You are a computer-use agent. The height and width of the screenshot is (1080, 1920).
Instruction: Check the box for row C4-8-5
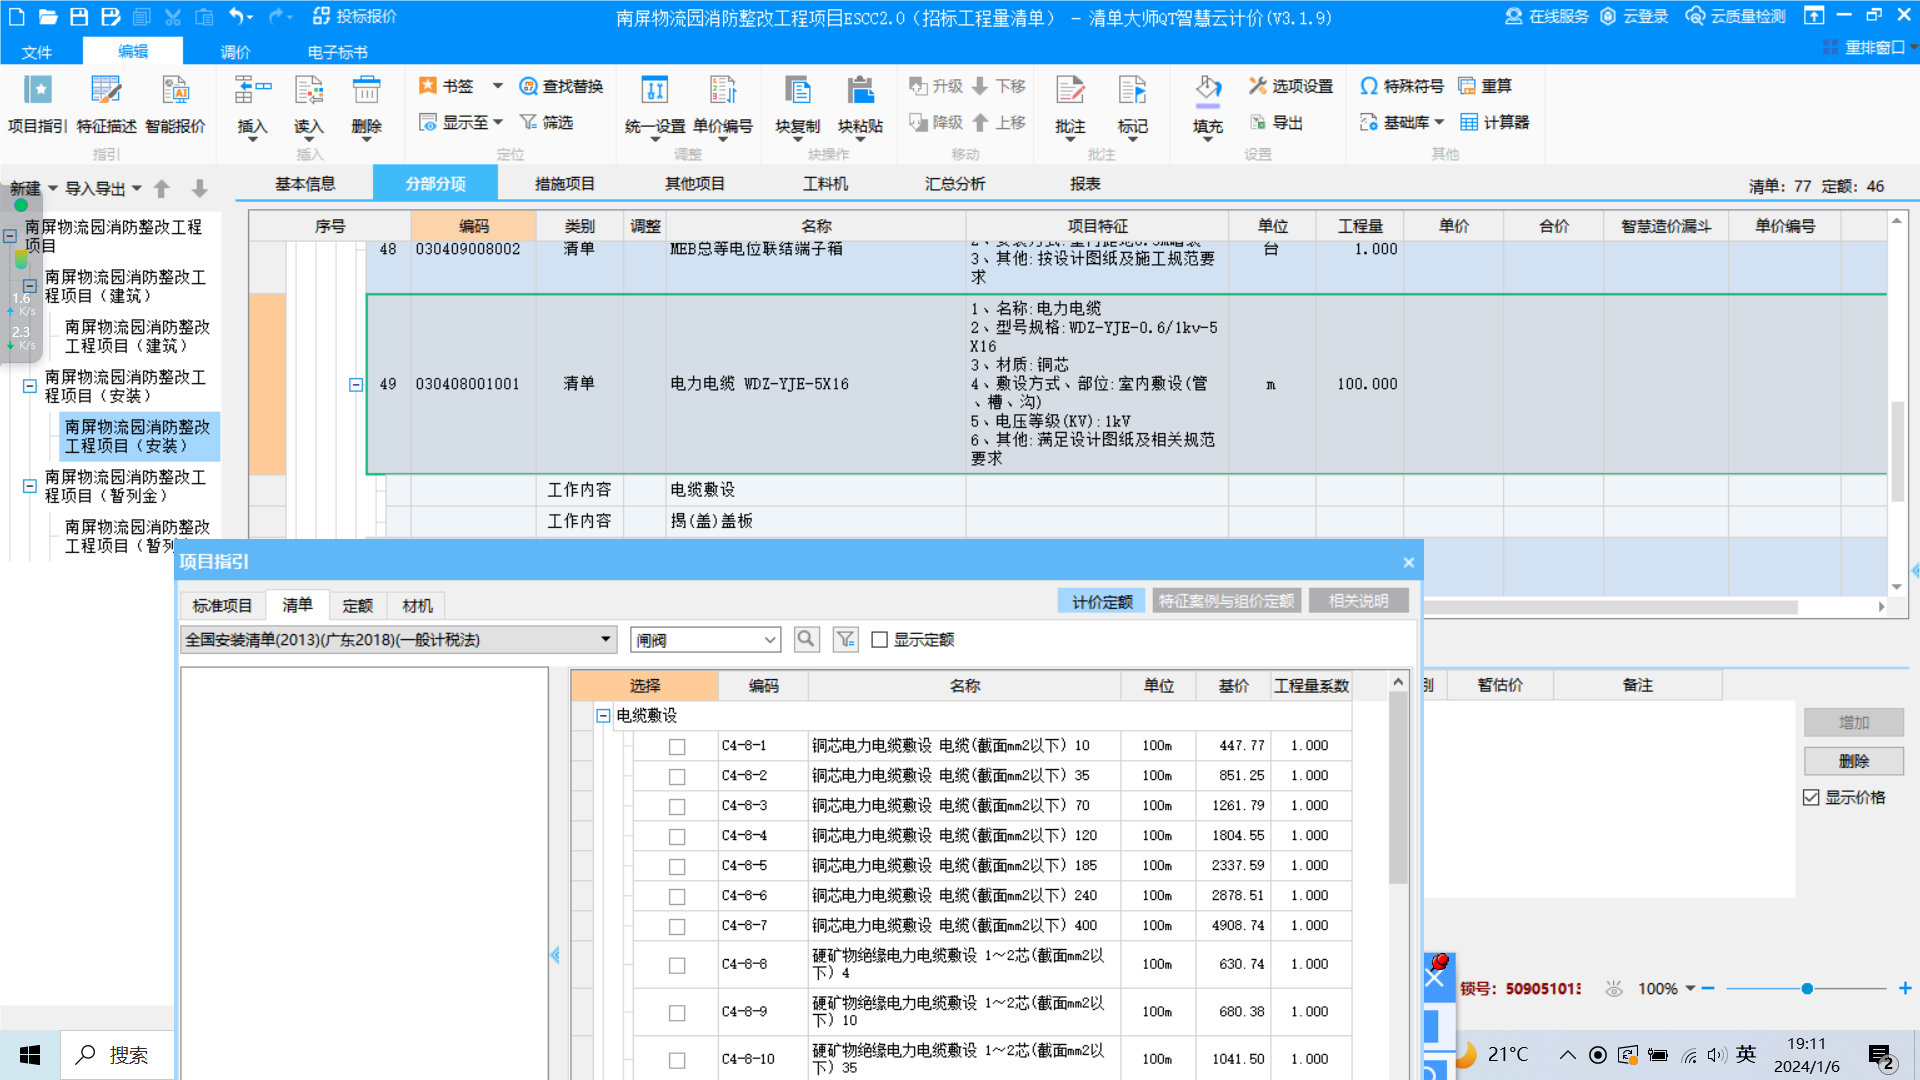[x=677, y=866]
